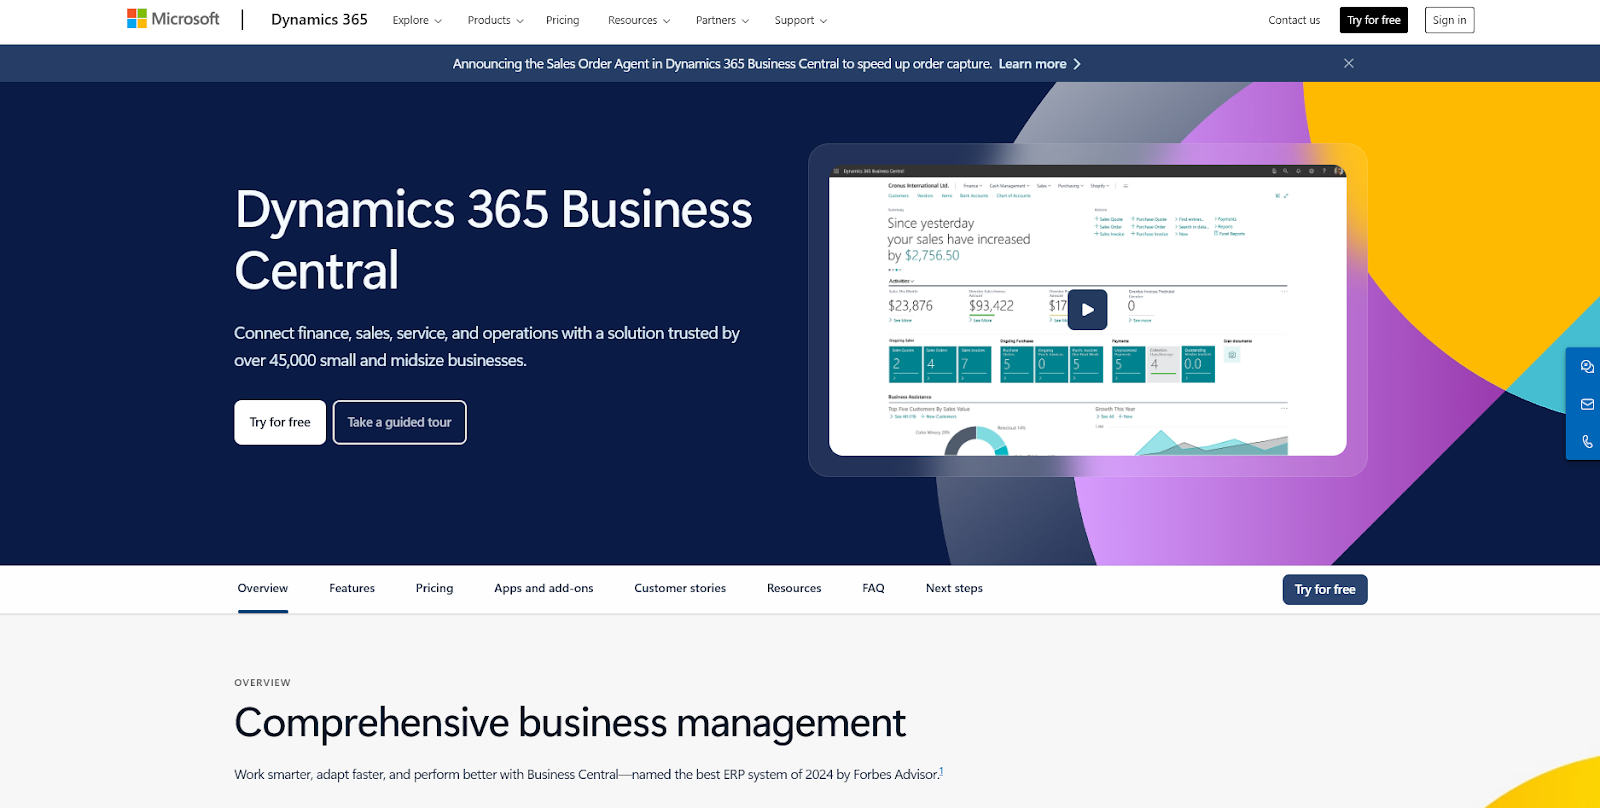Open the Resources tab in section nav
1600x808 pixels.
click(x=794, y=588)
